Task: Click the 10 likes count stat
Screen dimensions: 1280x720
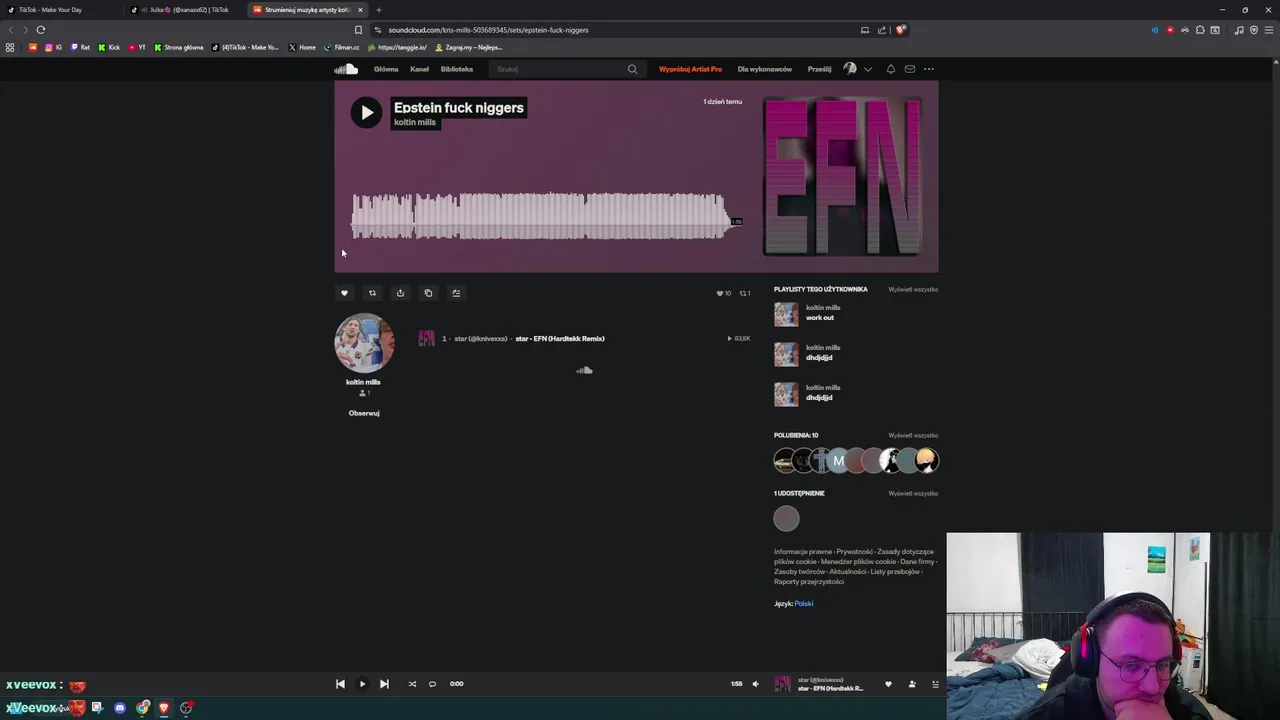Action: tap(724, 293)
